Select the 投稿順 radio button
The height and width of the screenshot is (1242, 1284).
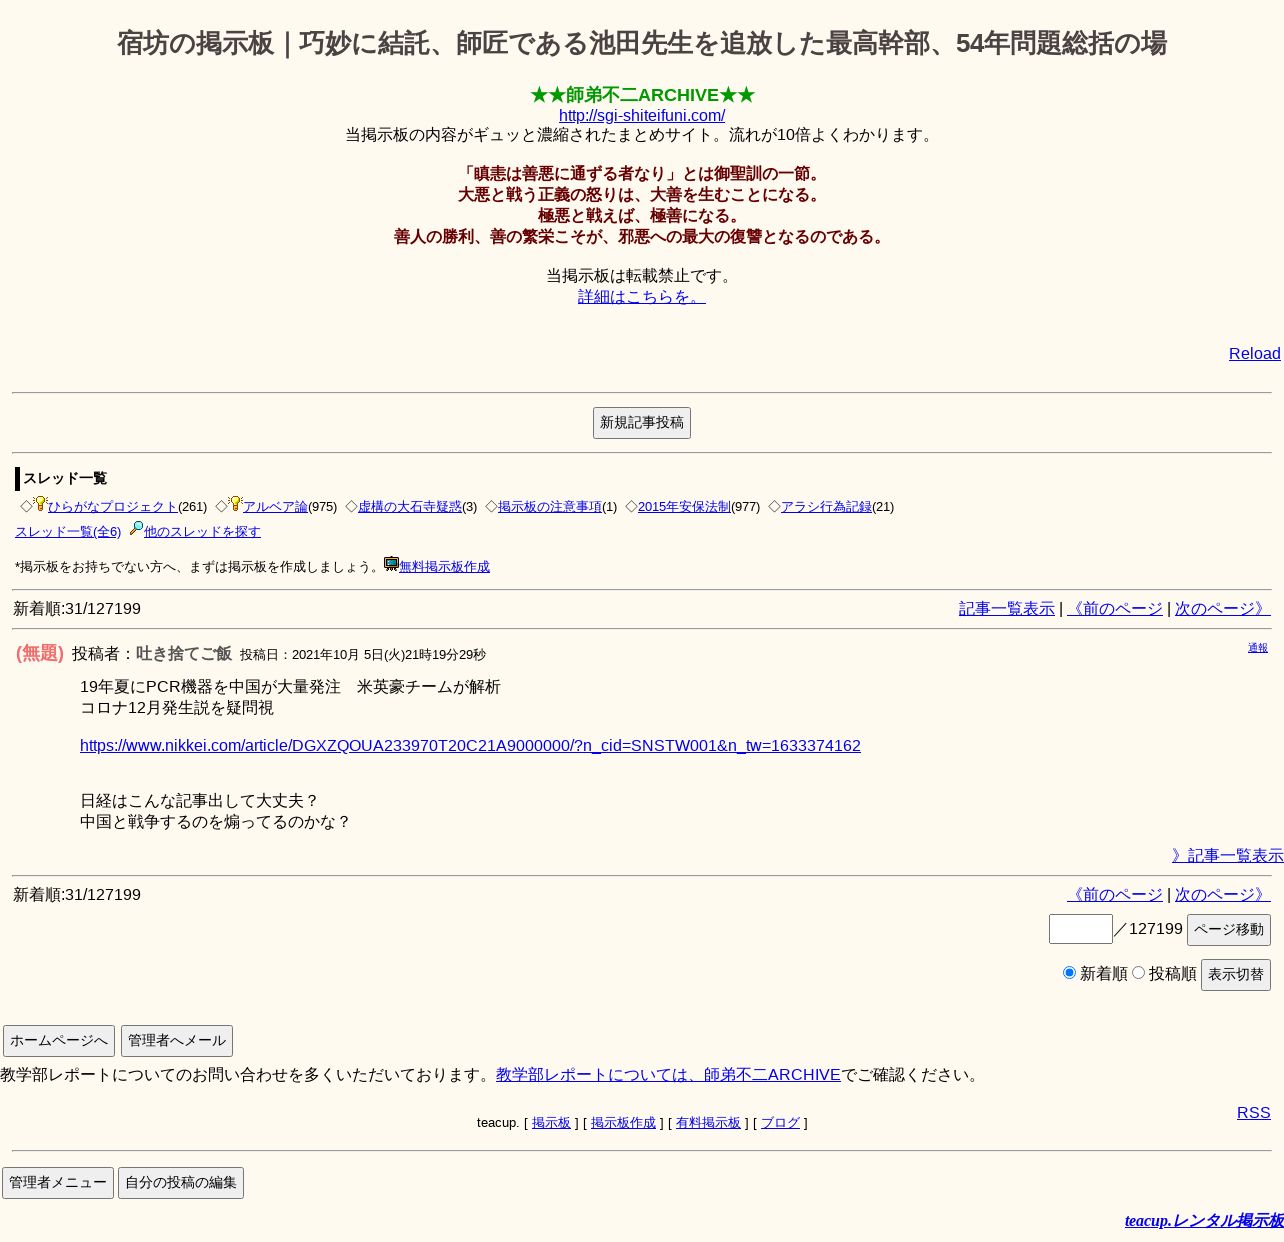(x=1138, y=972)
